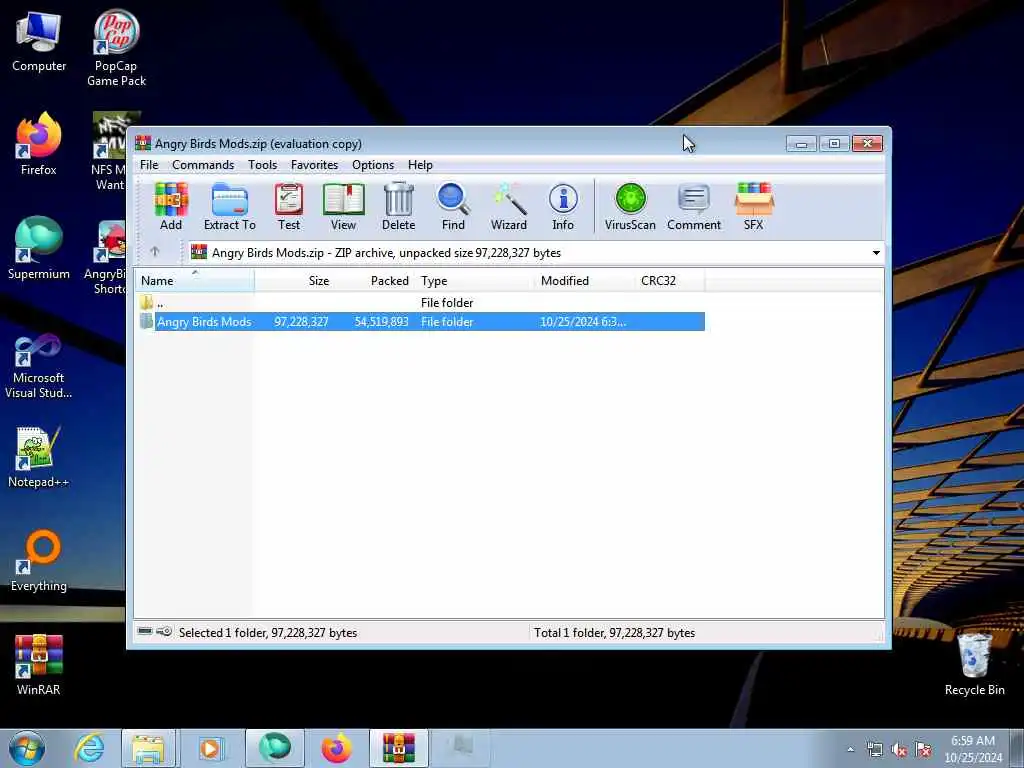
Task: Open Internet Explorer in taskbar
Action: coord(89,748)
